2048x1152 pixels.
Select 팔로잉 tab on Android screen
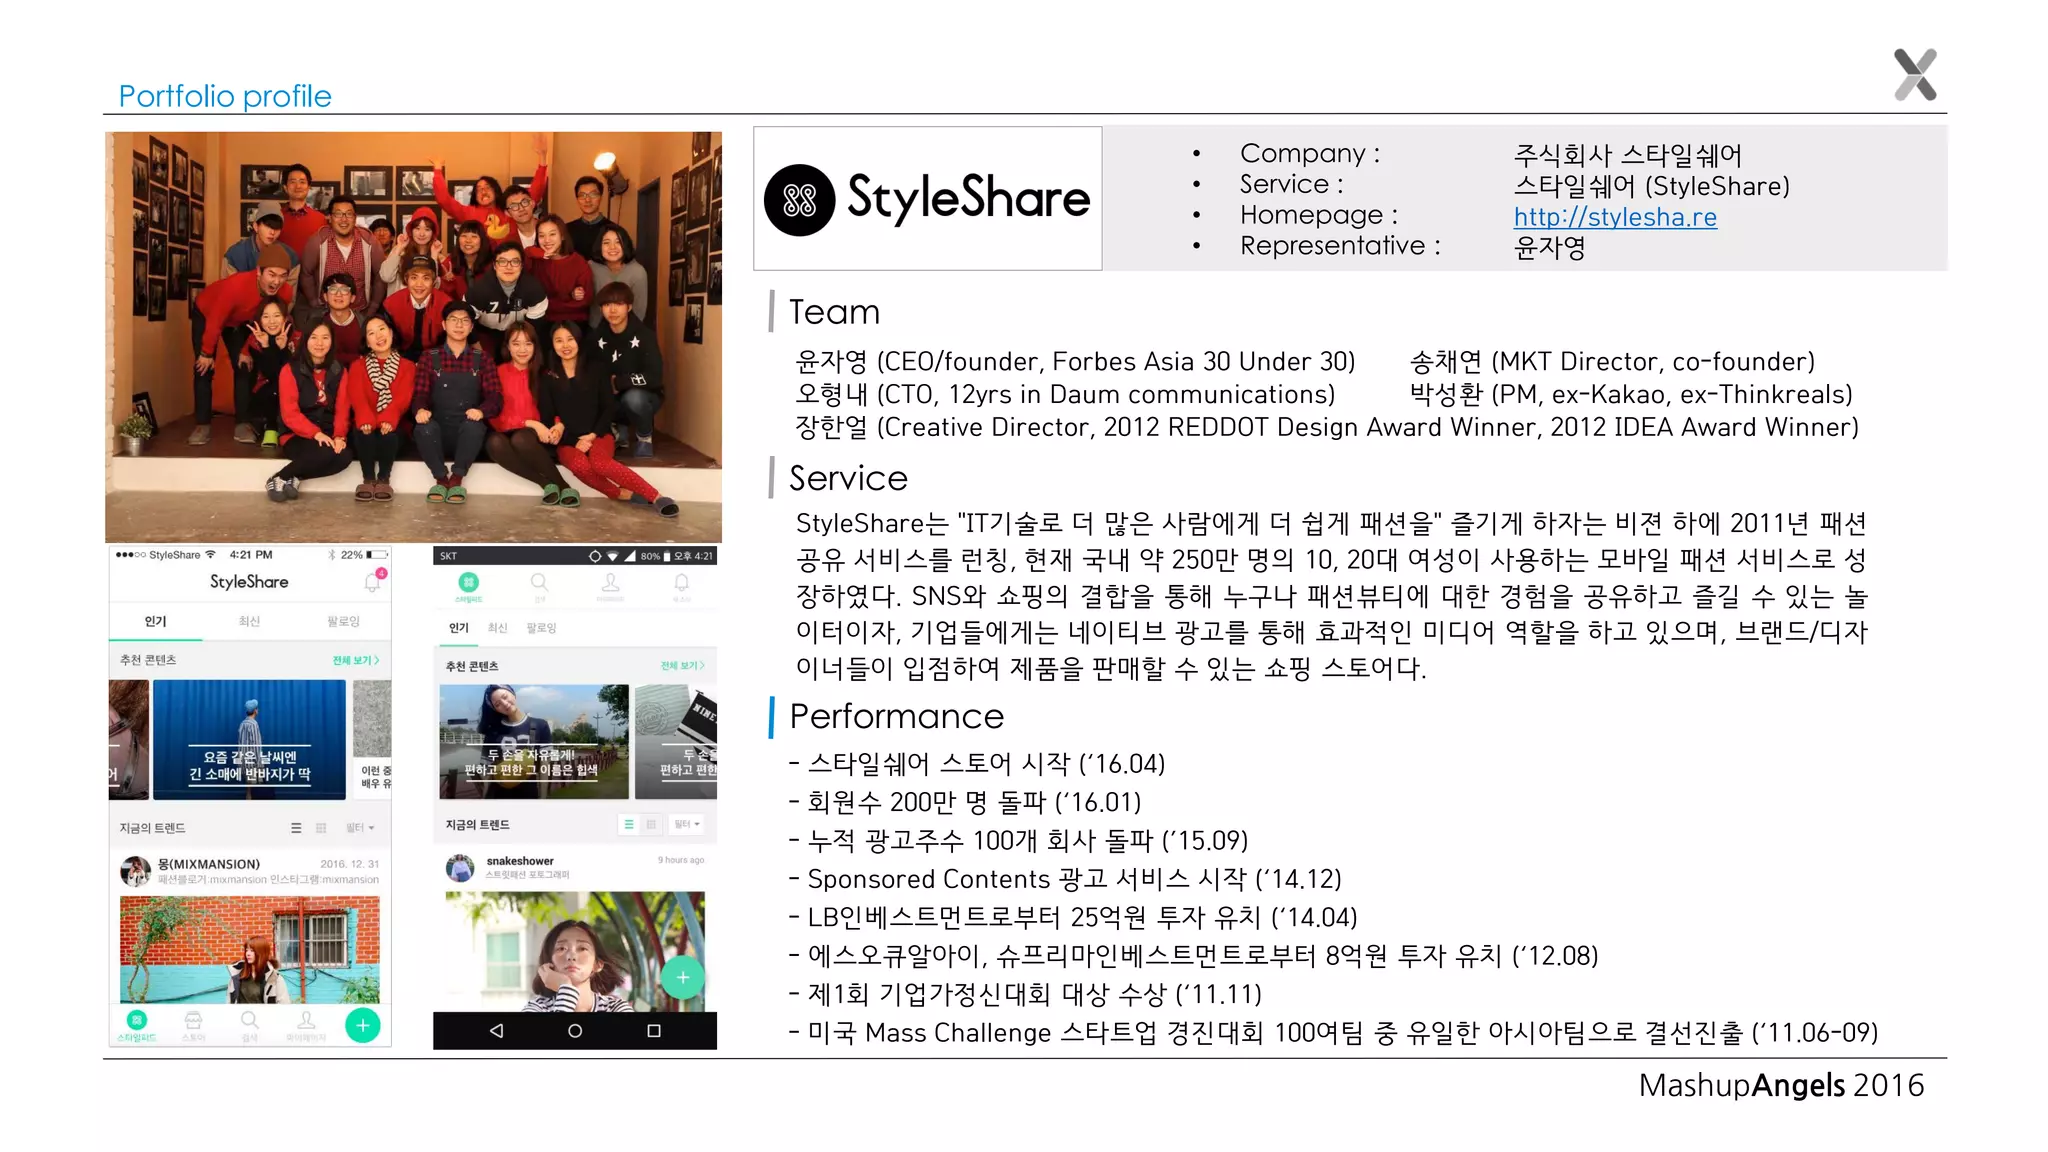click(x=541, y=628)
